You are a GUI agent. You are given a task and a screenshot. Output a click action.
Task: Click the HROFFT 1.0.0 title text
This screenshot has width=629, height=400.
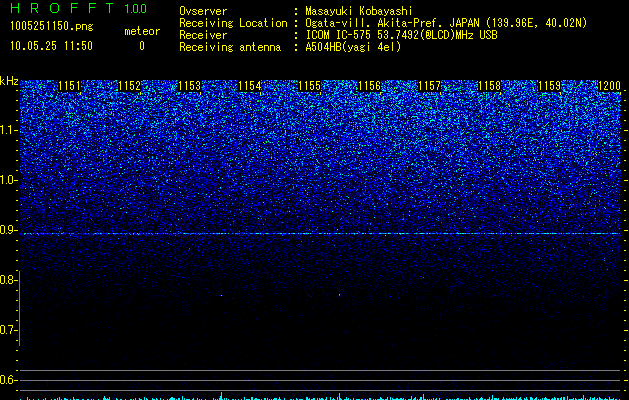79,8
